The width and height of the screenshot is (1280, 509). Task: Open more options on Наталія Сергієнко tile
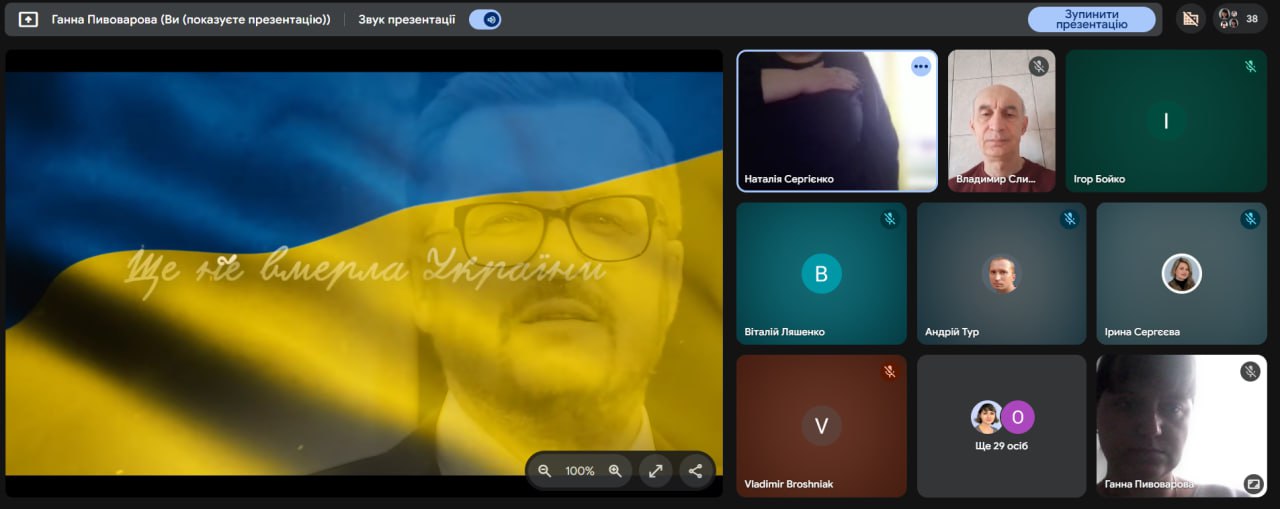(920, 67)
